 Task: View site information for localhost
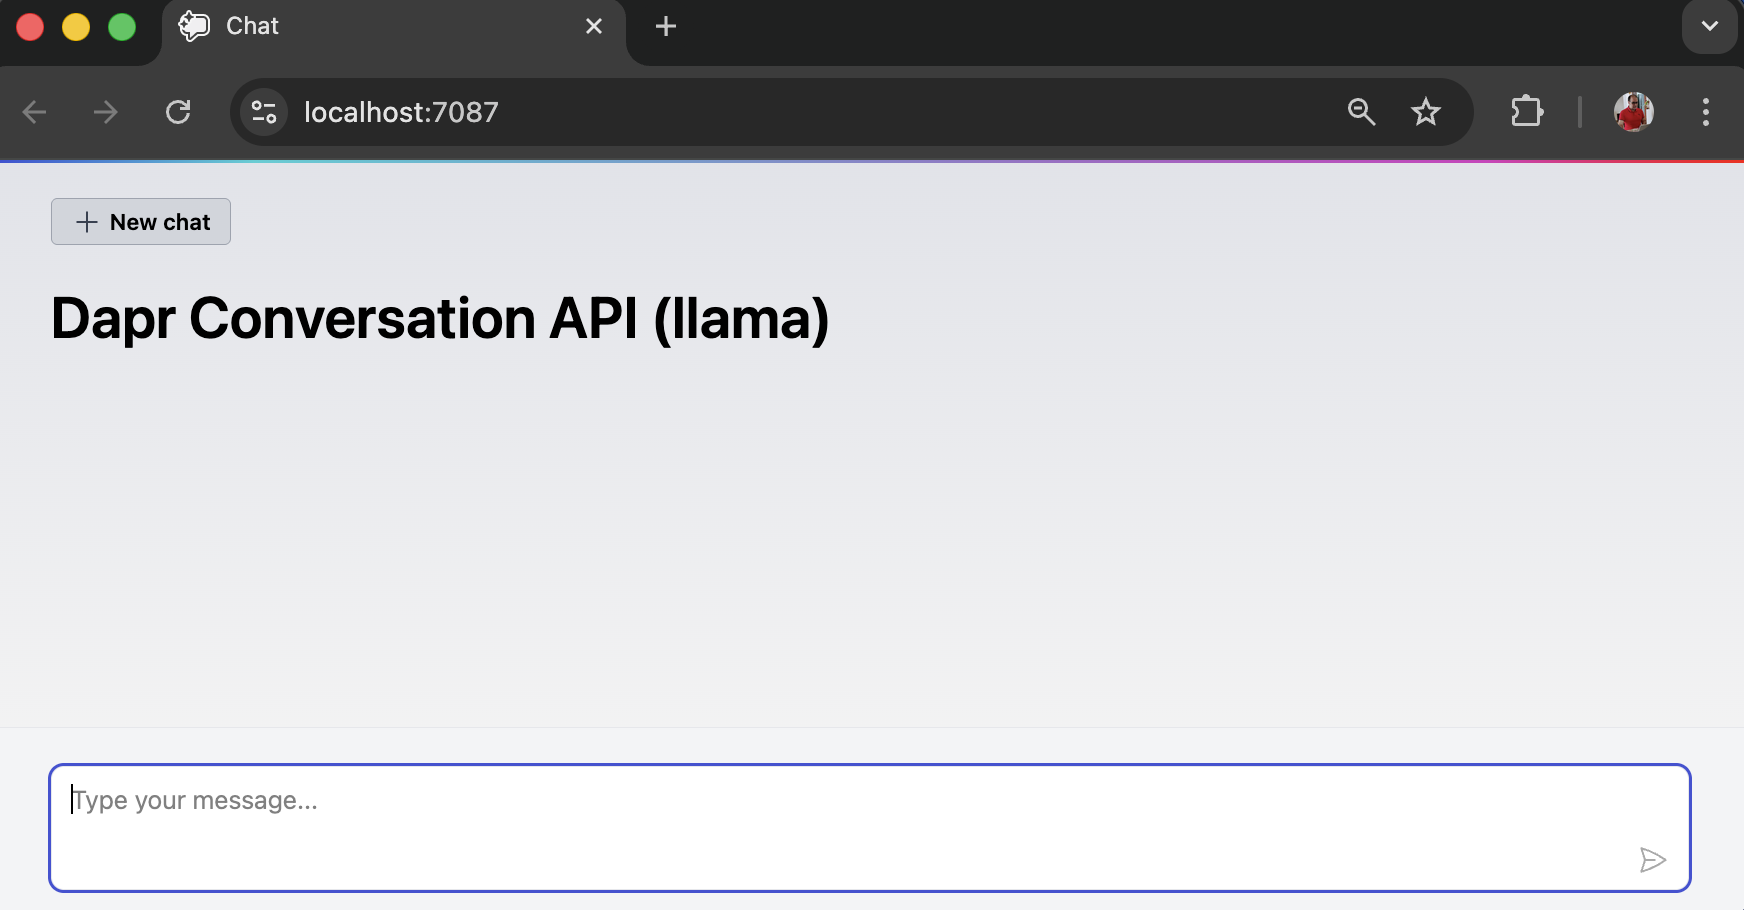264,112
